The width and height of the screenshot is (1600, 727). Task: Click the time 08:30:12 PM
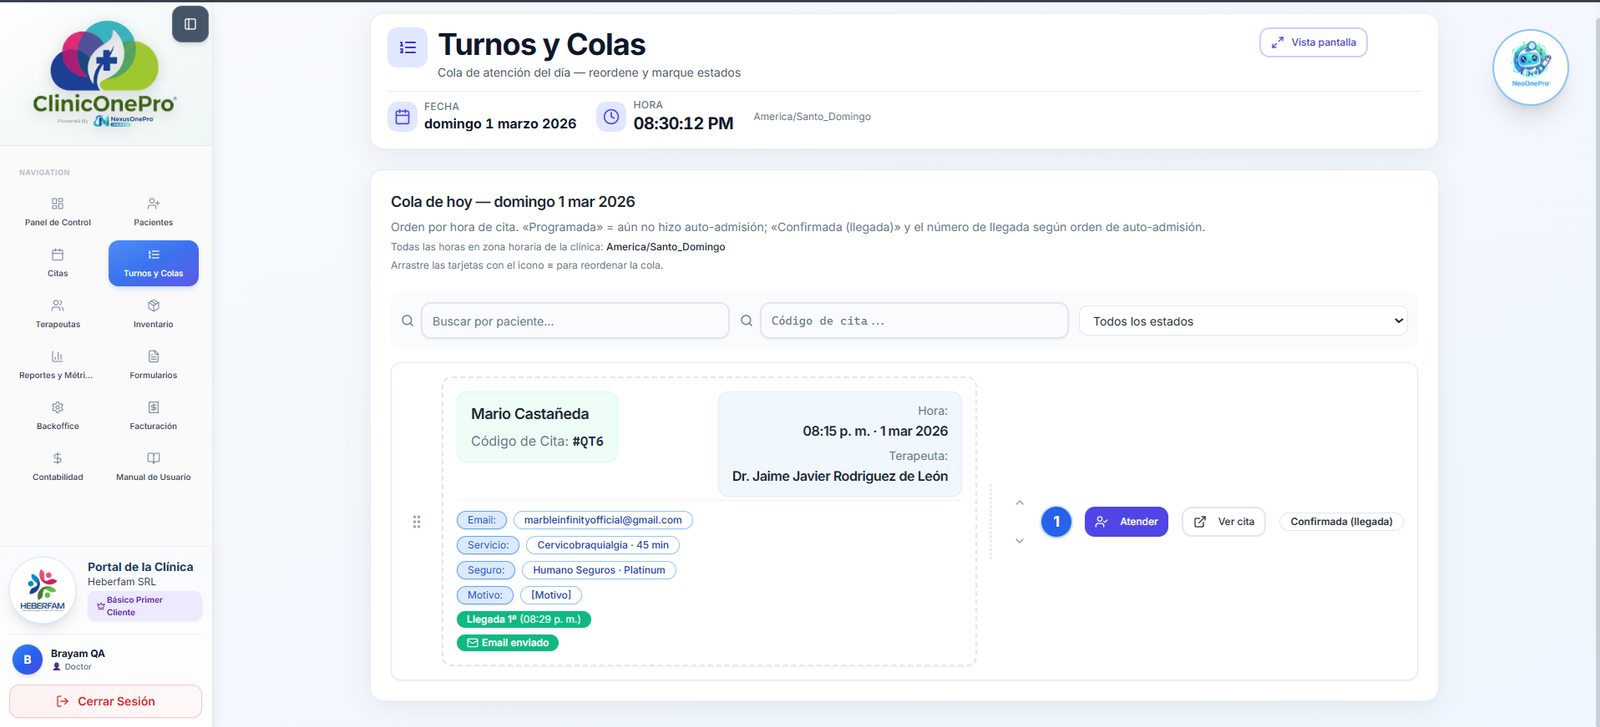(683, 124)
